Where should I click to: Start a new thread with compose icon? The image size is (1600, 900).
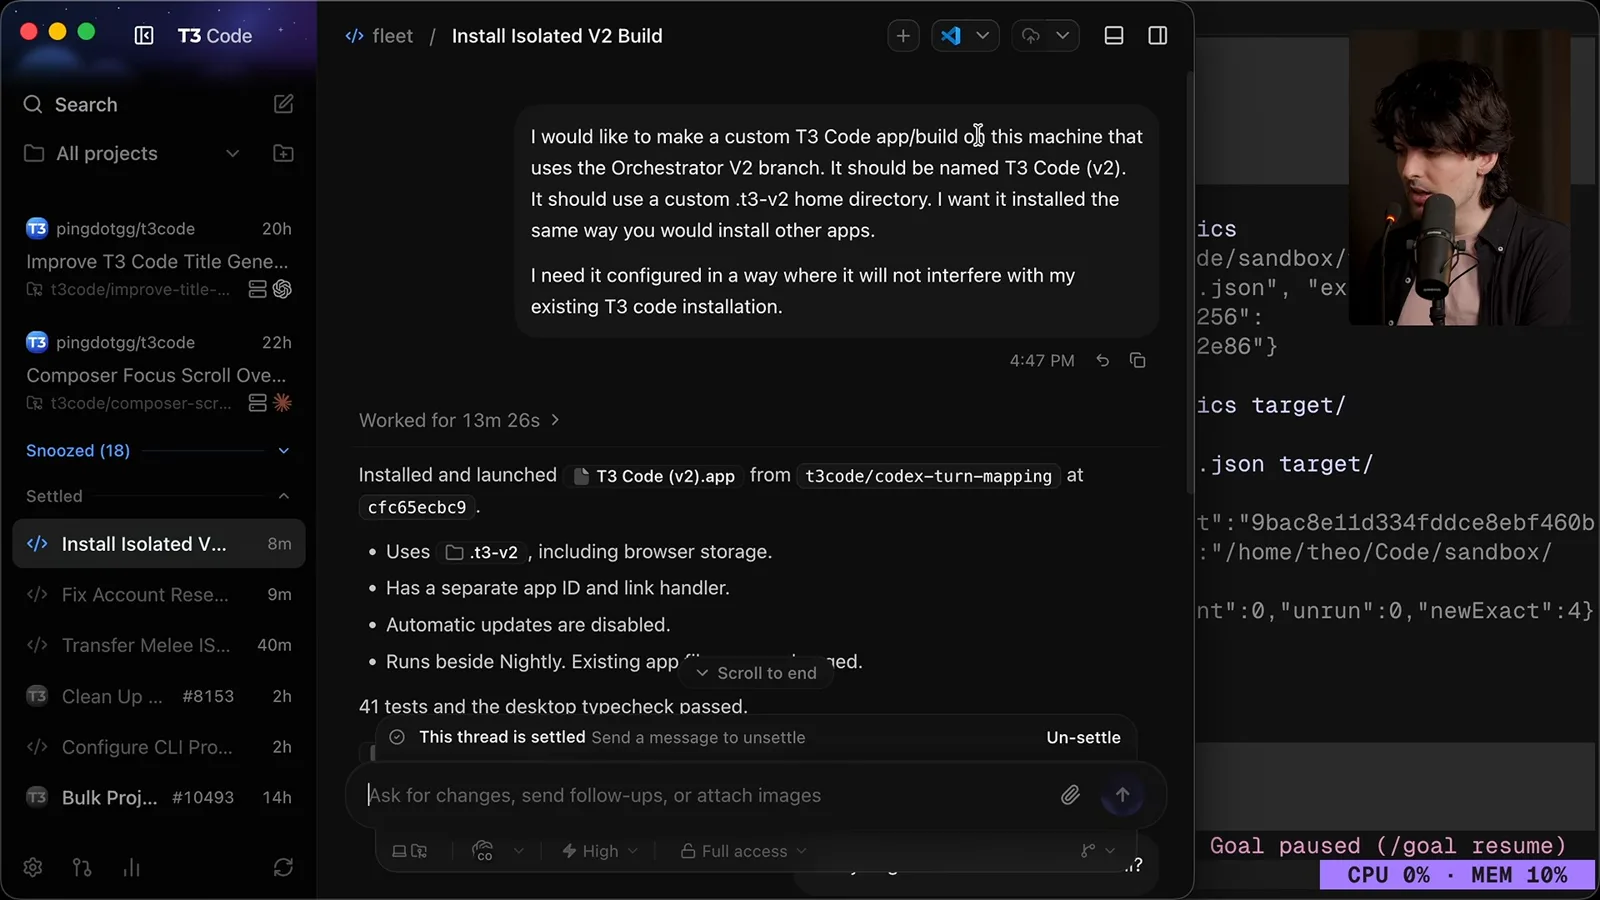[x=284, y=104]
